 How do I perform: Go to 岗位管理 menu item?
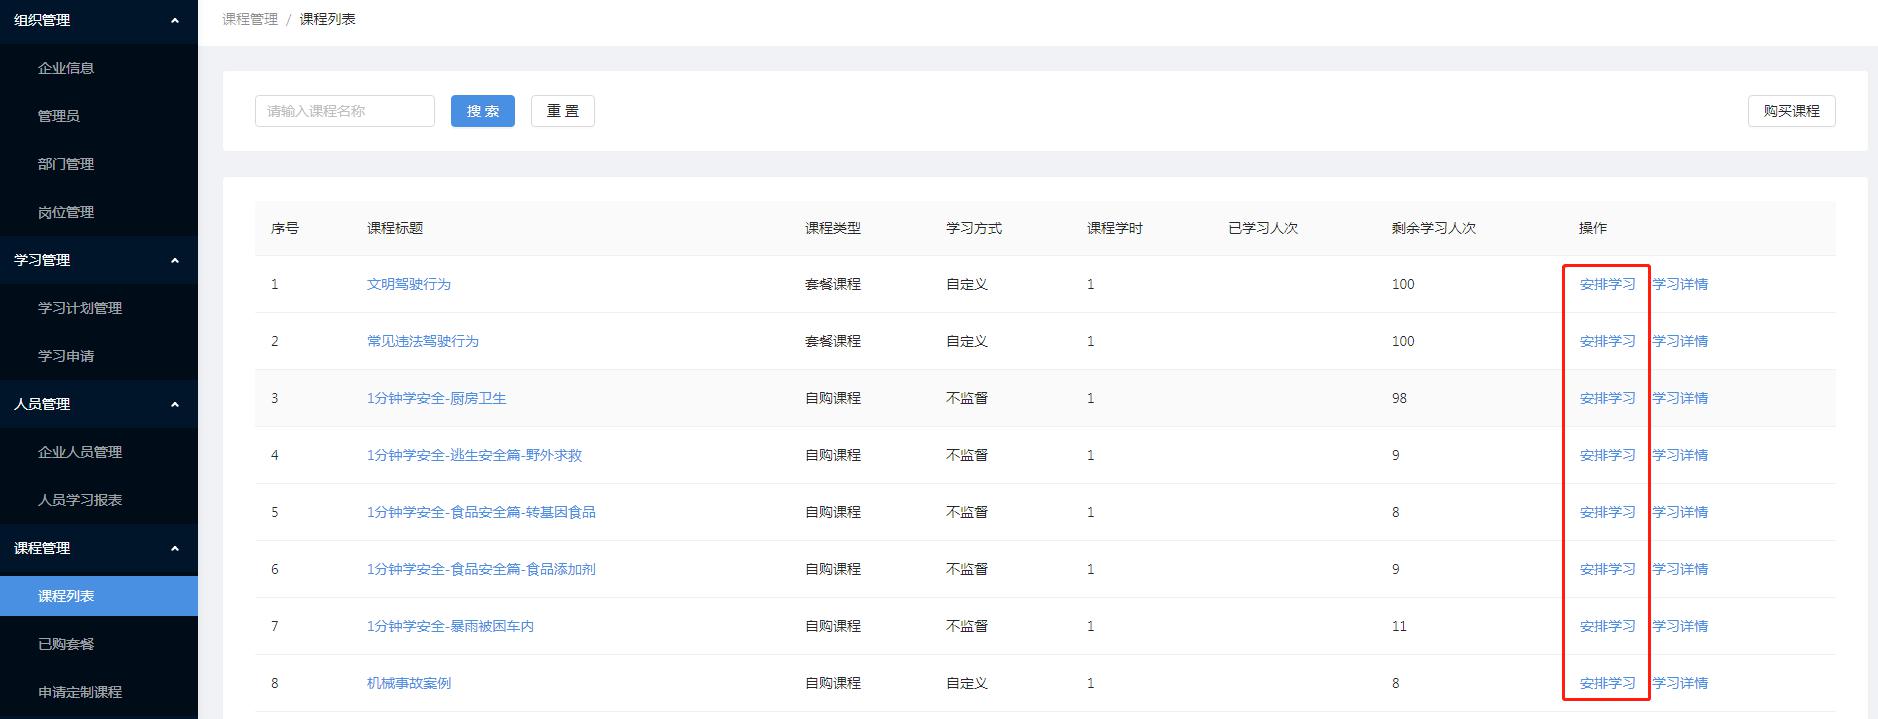click(66, 212)
